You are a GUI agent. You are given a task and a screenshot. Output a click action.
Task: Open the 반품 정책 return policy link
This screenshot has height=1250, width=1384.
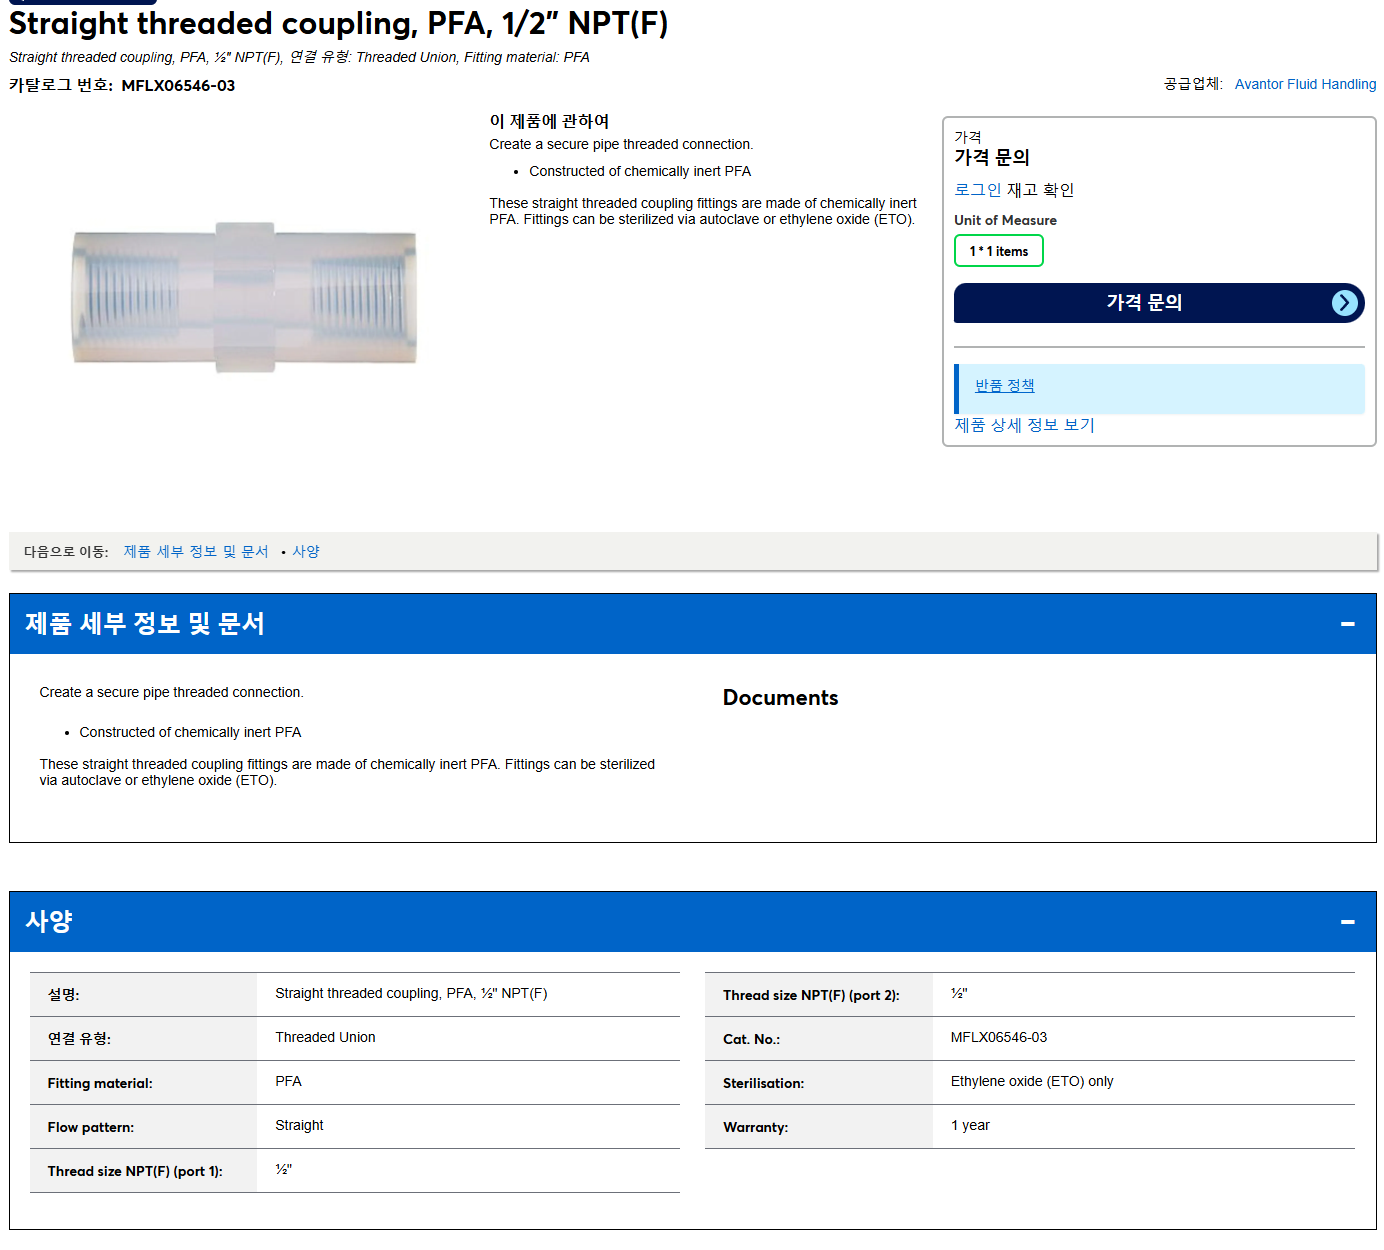point(1004,385)
